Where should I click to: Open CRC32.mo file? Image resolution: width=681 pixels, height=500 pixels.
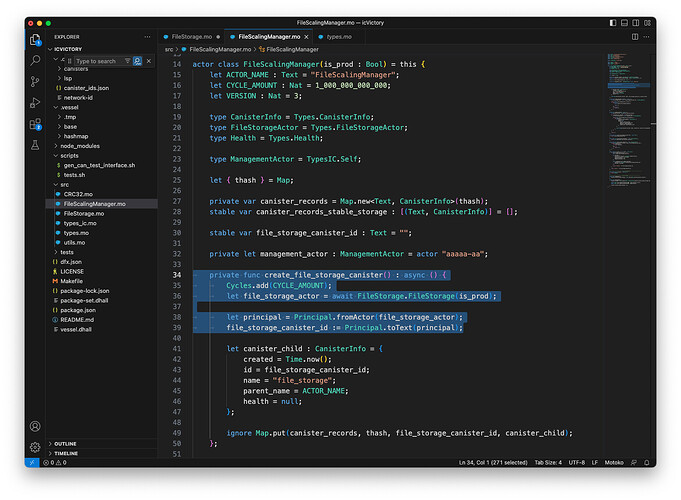click(x=78, y=194)
